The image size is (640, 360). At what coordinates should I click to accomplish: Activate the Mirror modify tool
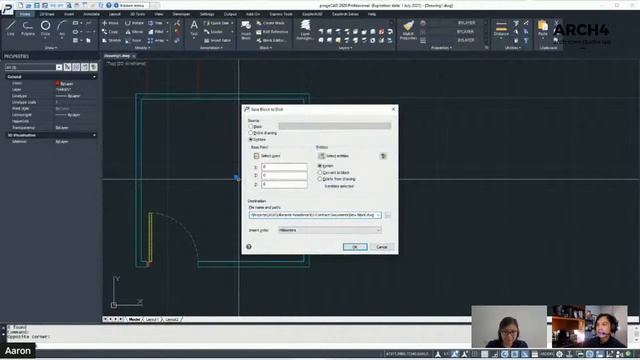[135, 31]
